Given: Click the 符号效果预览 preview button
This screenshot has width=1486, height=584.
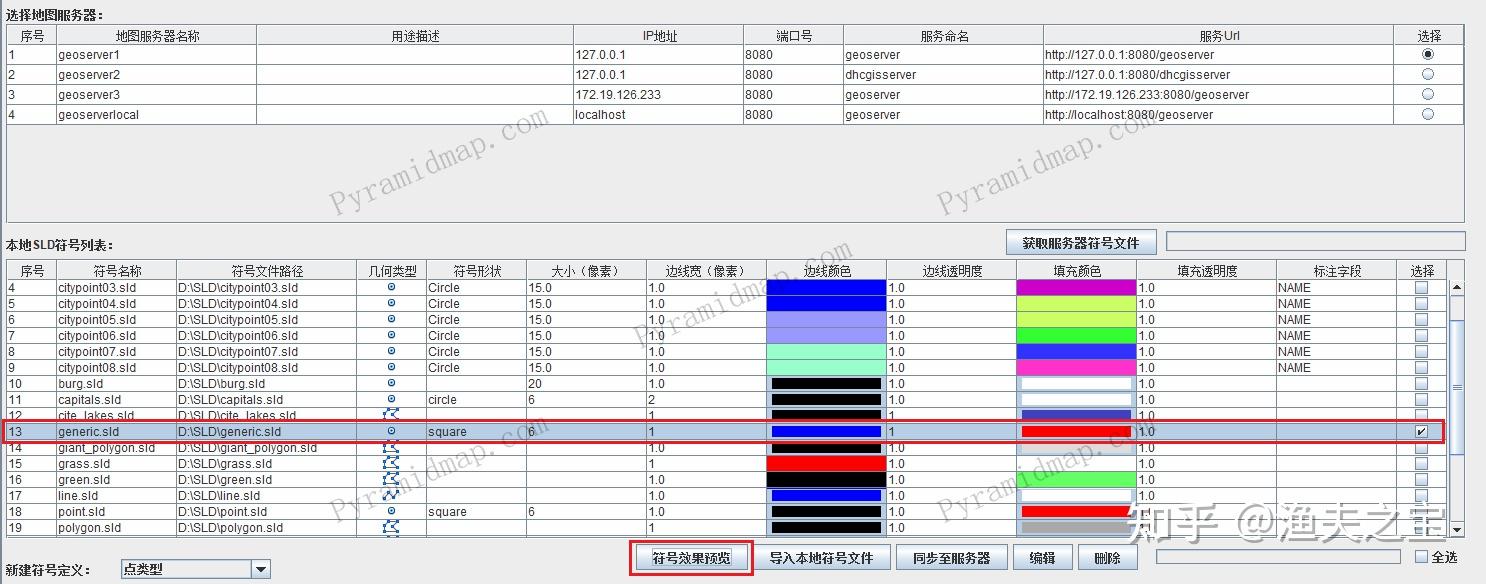Looking at the screenshot, I should [x=693, y=557].
